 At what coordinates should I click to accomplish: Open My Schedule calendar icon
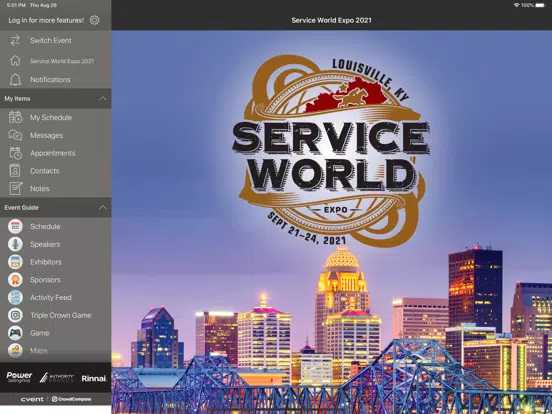tap(15, 117)
